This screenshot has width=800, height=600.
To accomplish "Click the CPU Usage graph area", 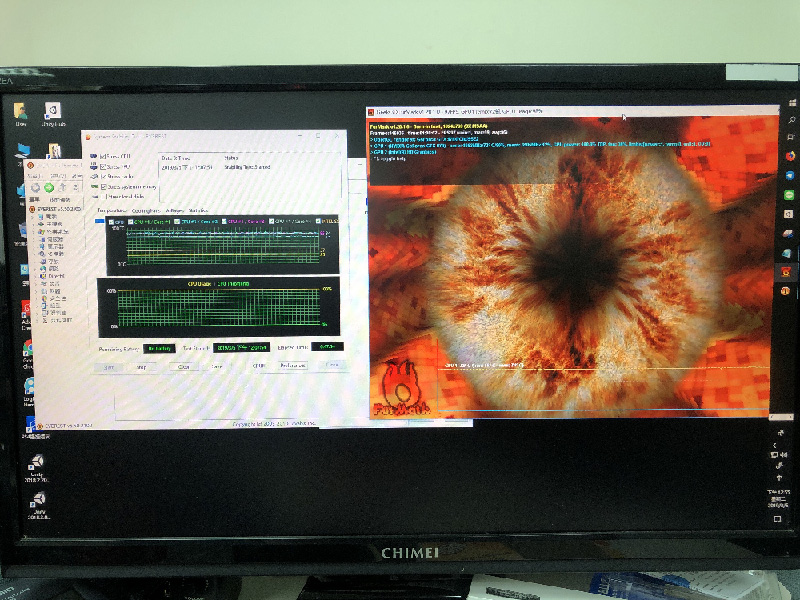I will pyautogui.click(x=218, y=307).
